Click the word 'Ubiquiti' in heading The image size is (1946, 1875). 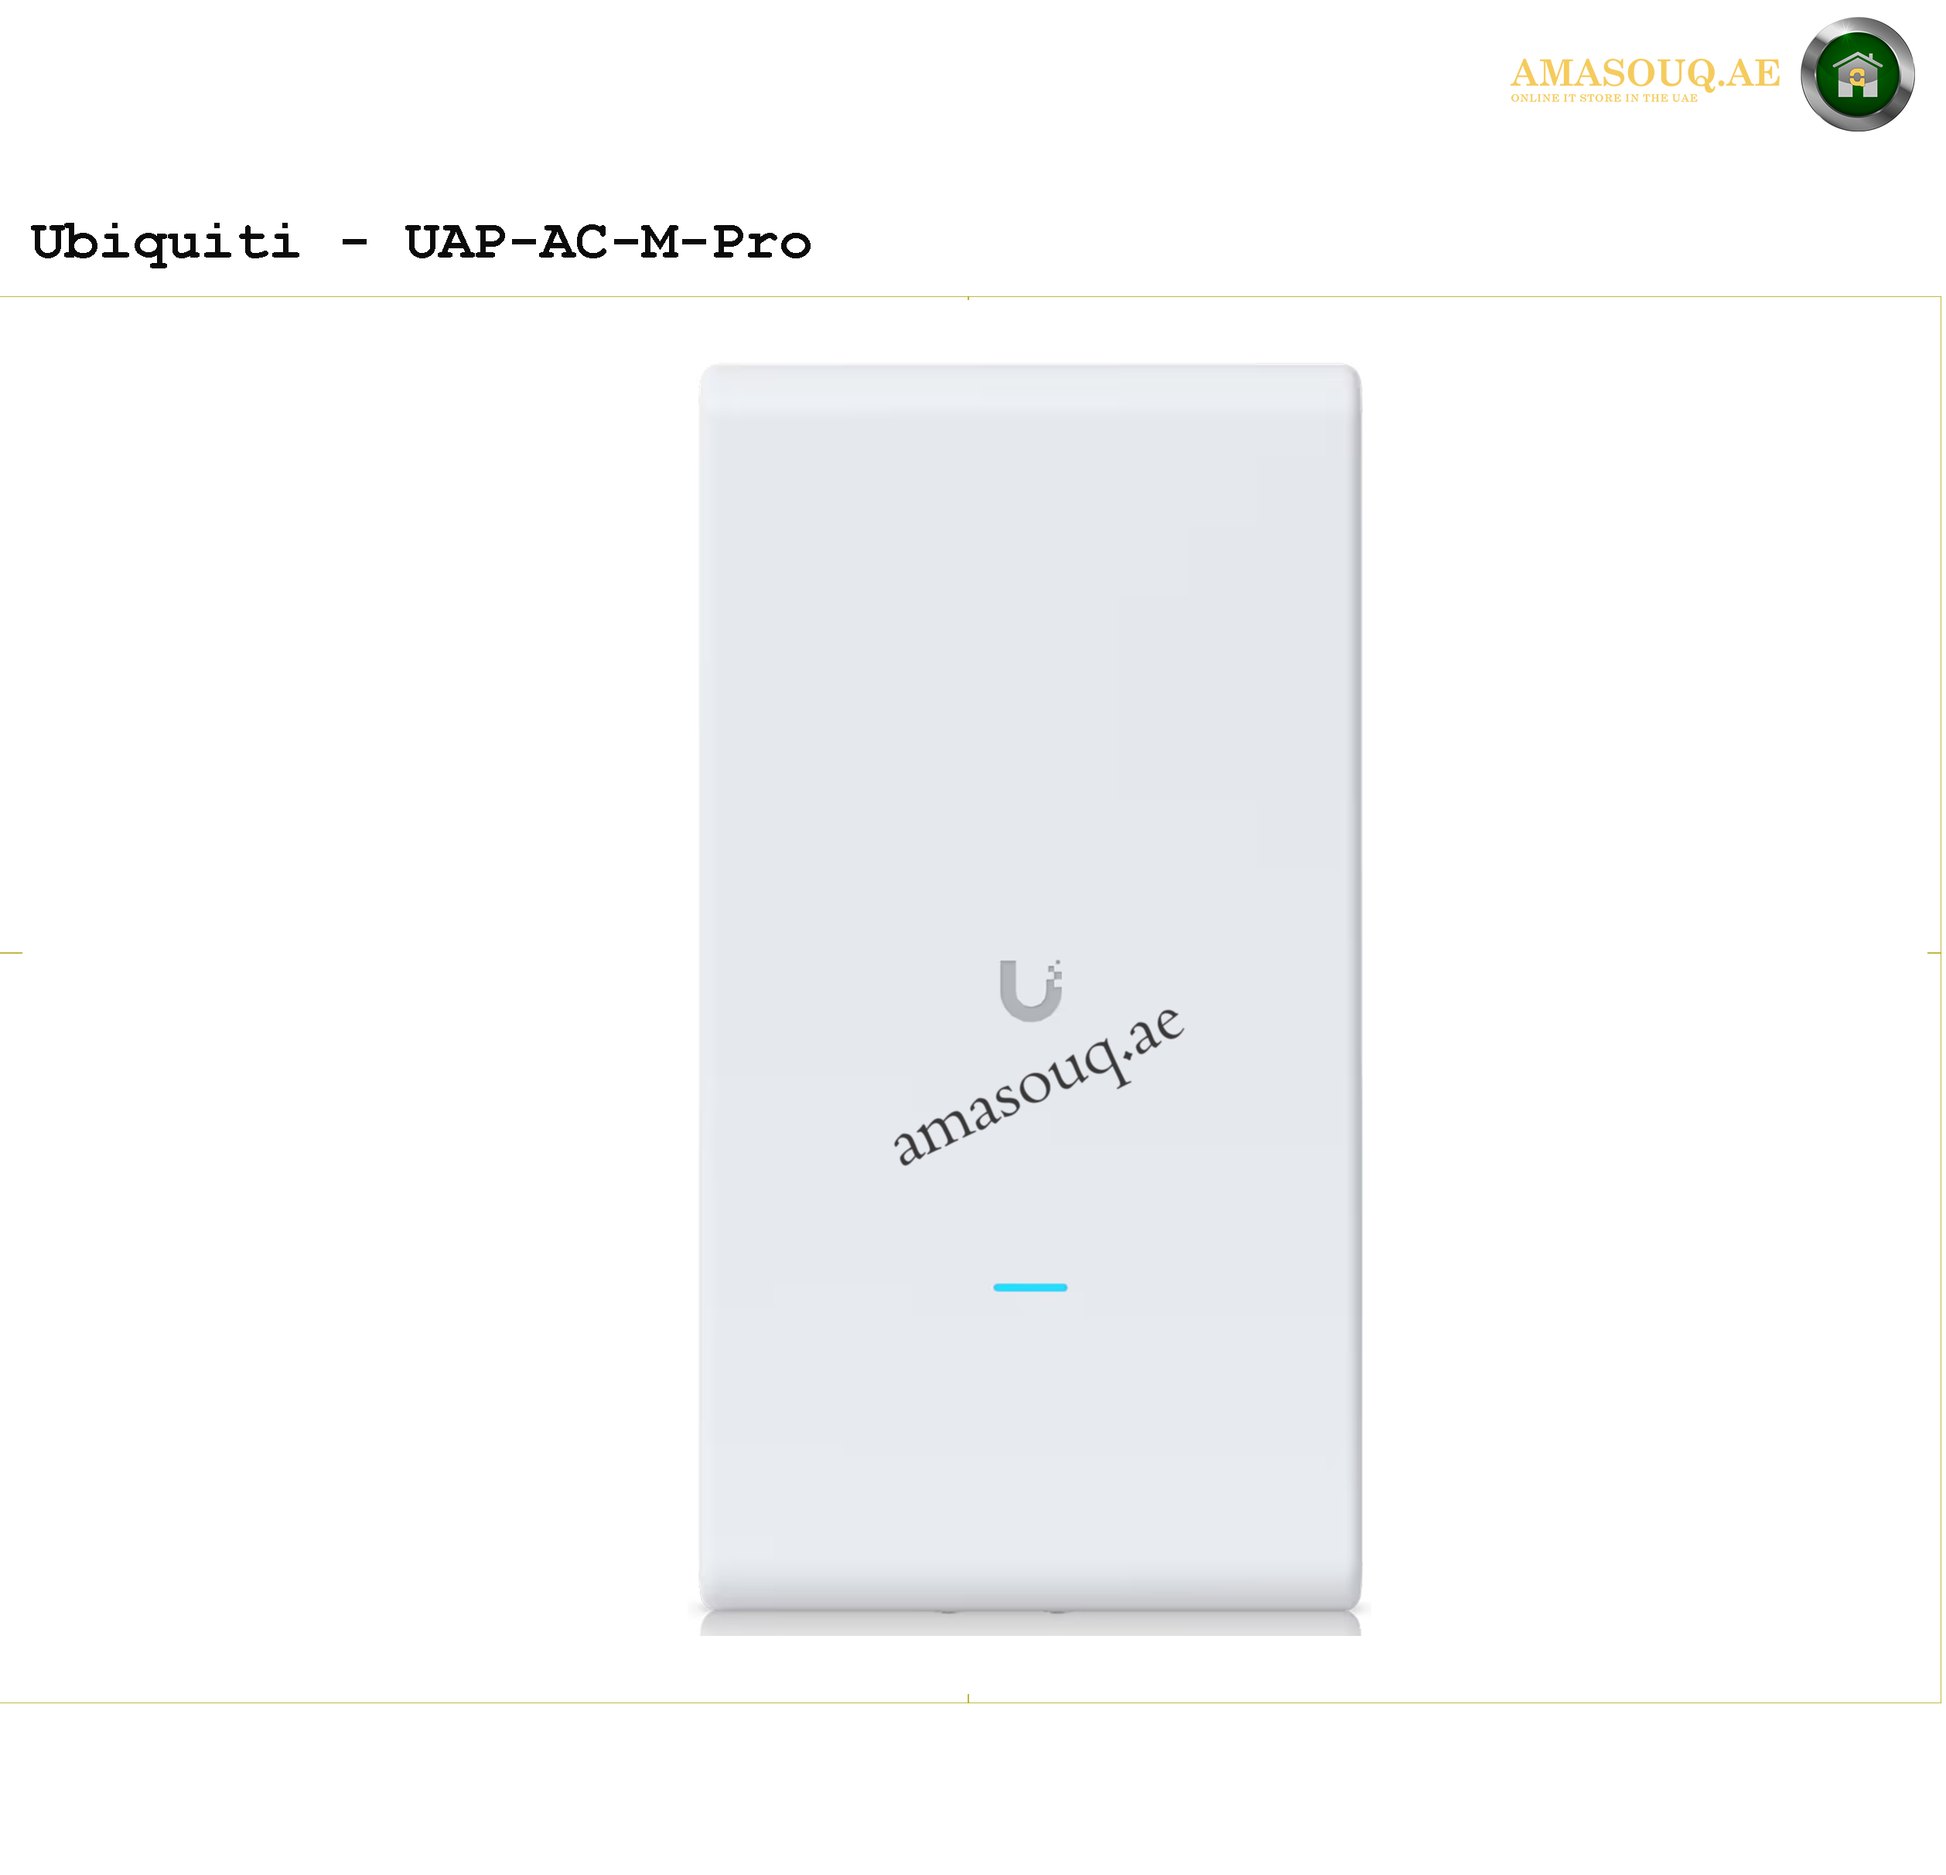tap(165, 243)
